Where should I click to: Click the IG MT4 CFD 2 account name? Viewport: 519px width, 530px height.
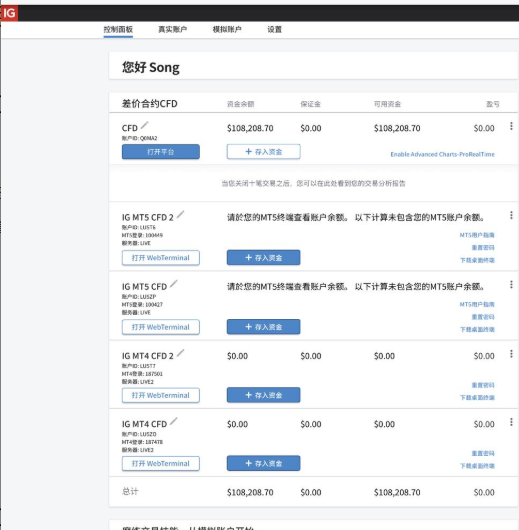[x=148, y=356]
